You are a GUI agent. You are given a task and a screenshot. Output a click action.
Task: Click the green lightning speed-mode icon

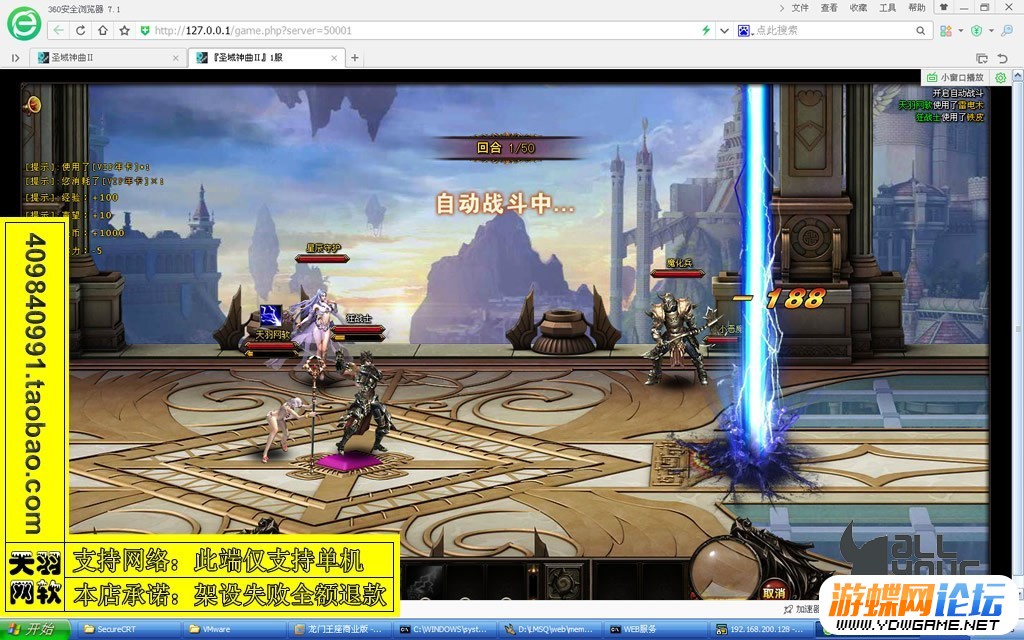point(706,31)
